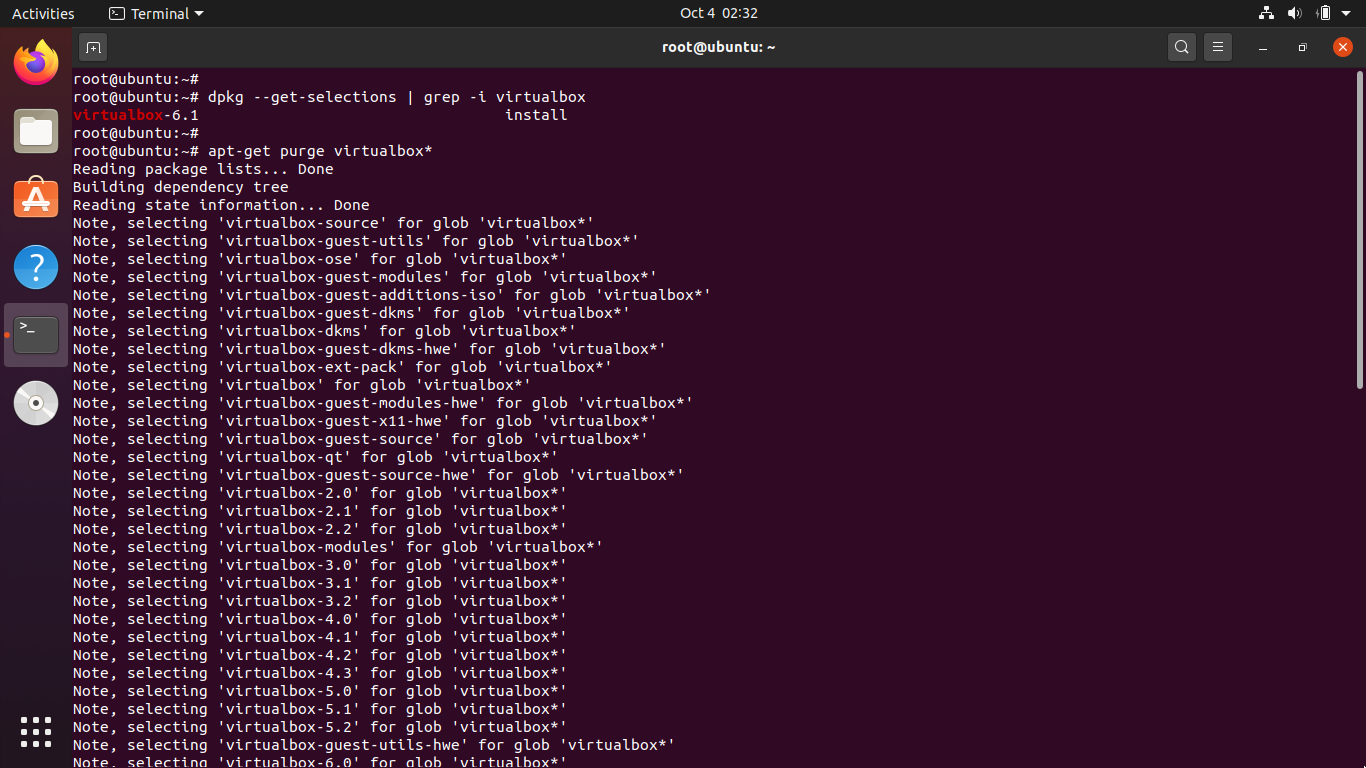Minimize the terminal window
The height and width of the screenshot is (768, 1366).
coord(1263,47)
